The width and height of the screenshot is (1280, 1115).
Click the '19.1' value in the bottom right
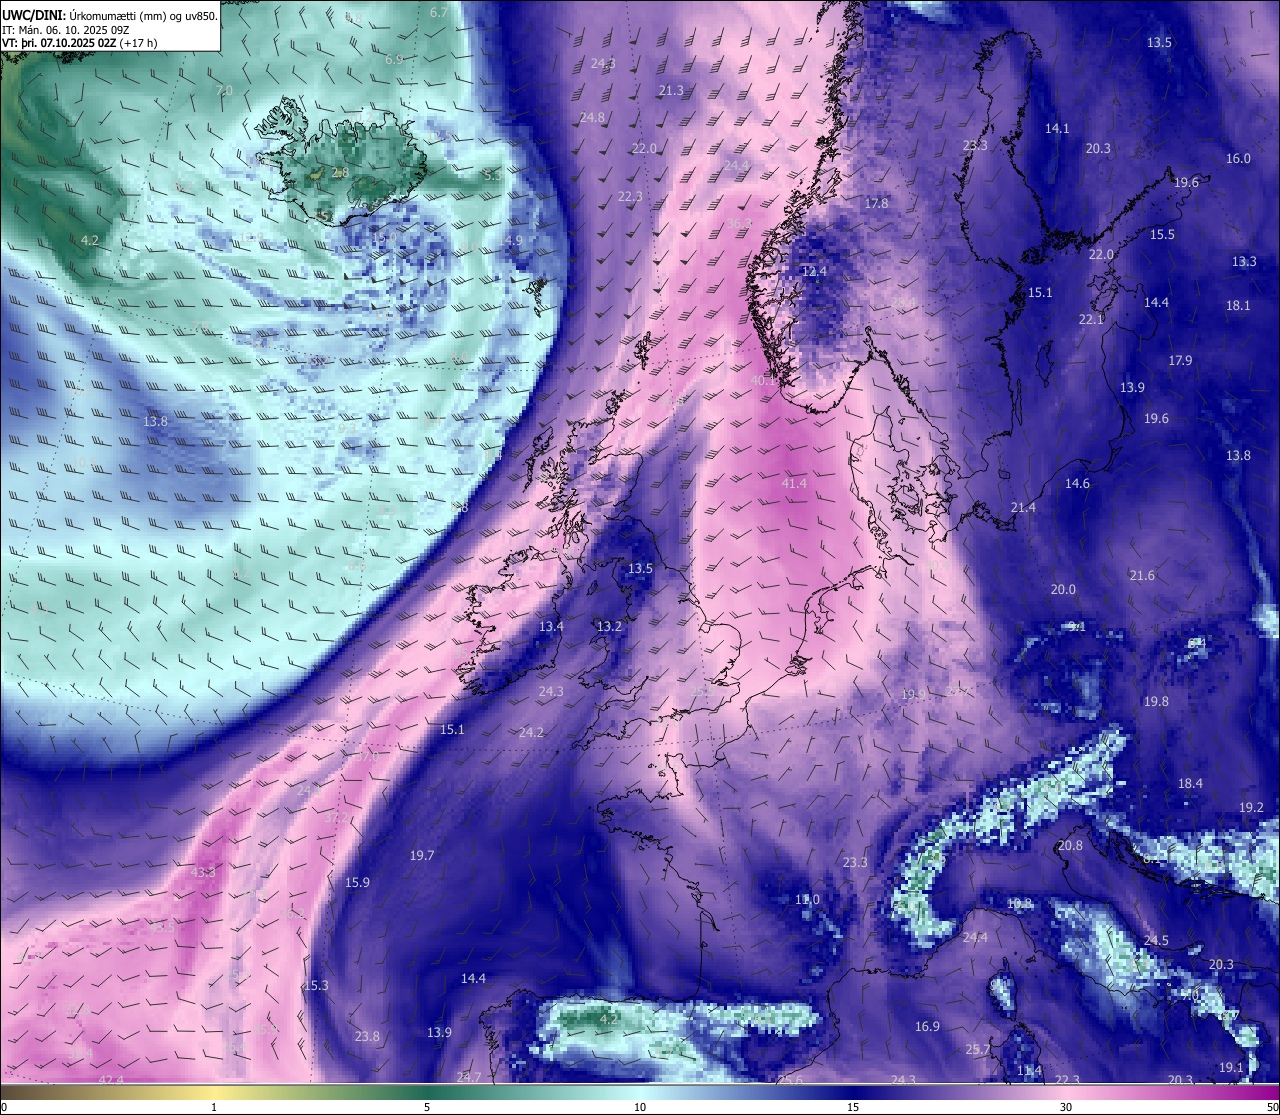(1231, 1068)
